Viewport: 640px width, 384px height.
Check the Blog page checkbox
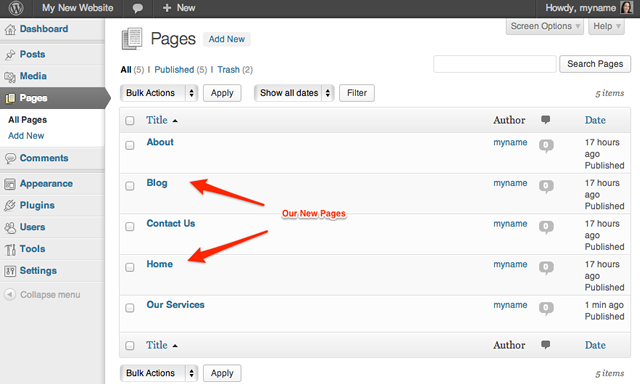click(x=130, y=186)
